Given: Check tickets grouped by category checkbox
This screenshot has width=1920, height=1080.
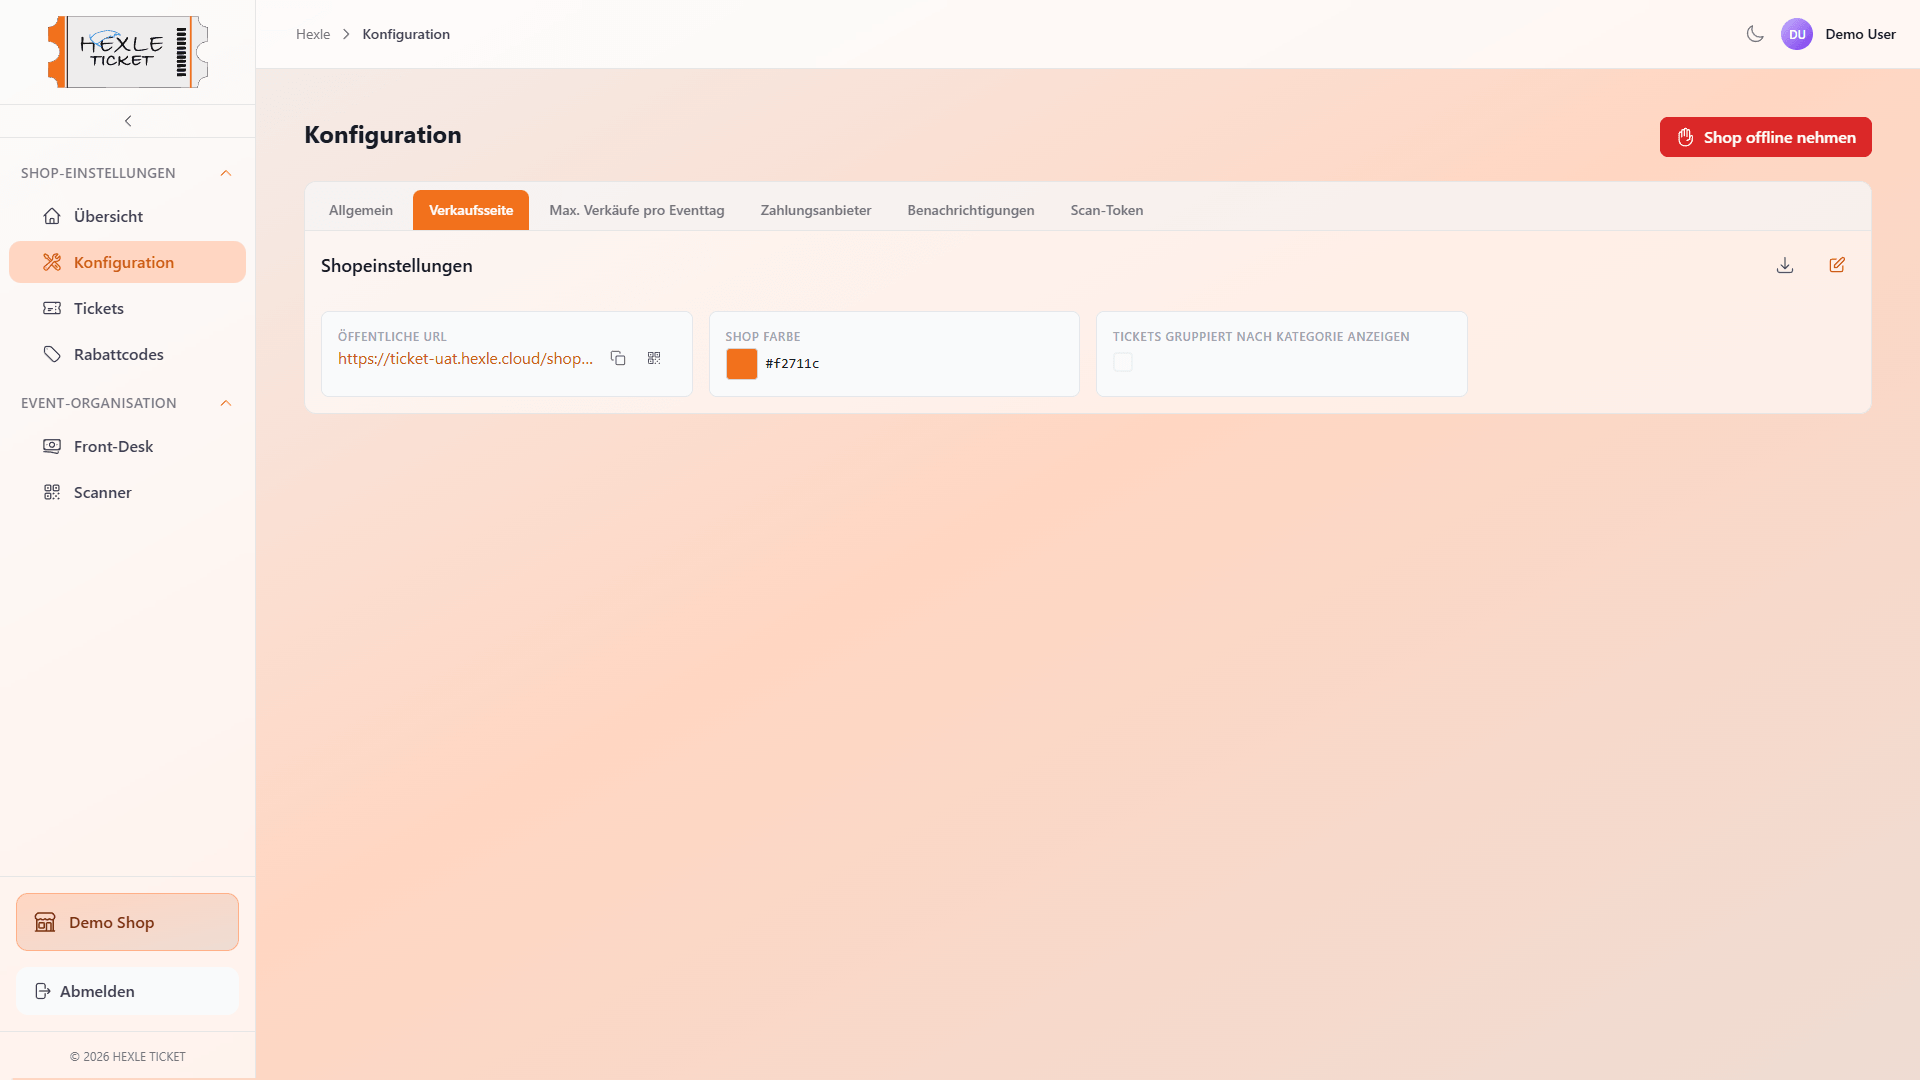Looking at the screenshot, I should (x=1123, y=362).
